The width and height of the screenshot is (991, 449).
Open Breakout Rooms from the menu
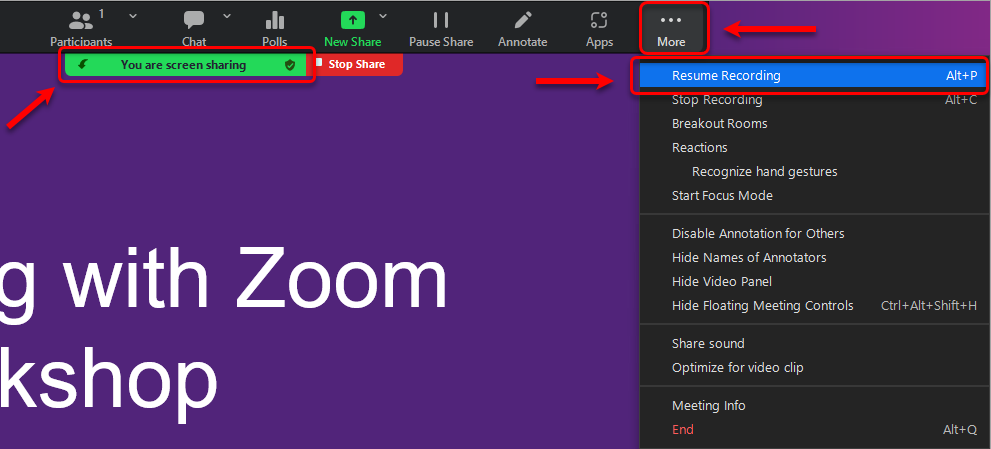point(812,124)
